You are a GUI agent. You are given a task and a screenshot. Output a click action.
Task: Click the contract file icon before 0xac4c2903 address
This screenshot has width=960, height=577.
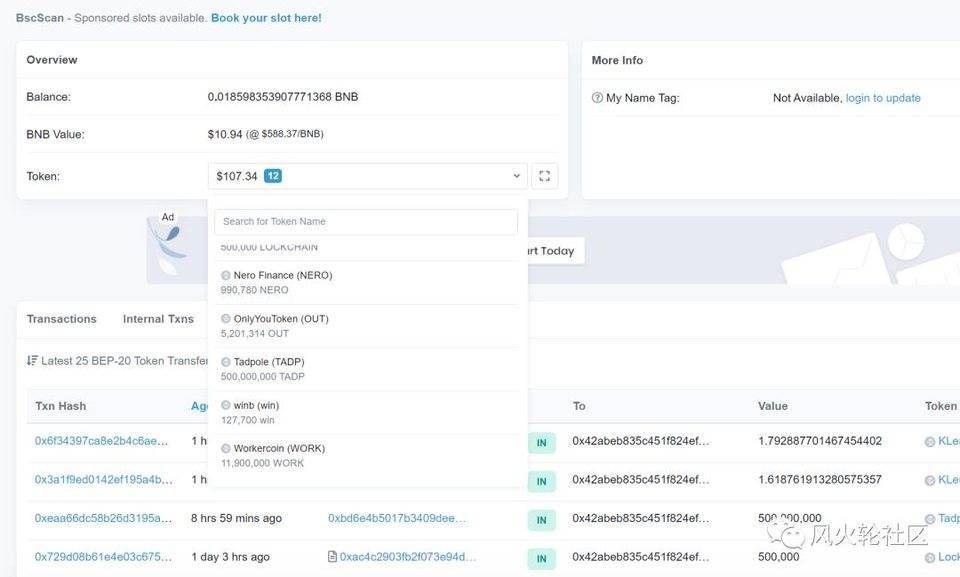333,557
